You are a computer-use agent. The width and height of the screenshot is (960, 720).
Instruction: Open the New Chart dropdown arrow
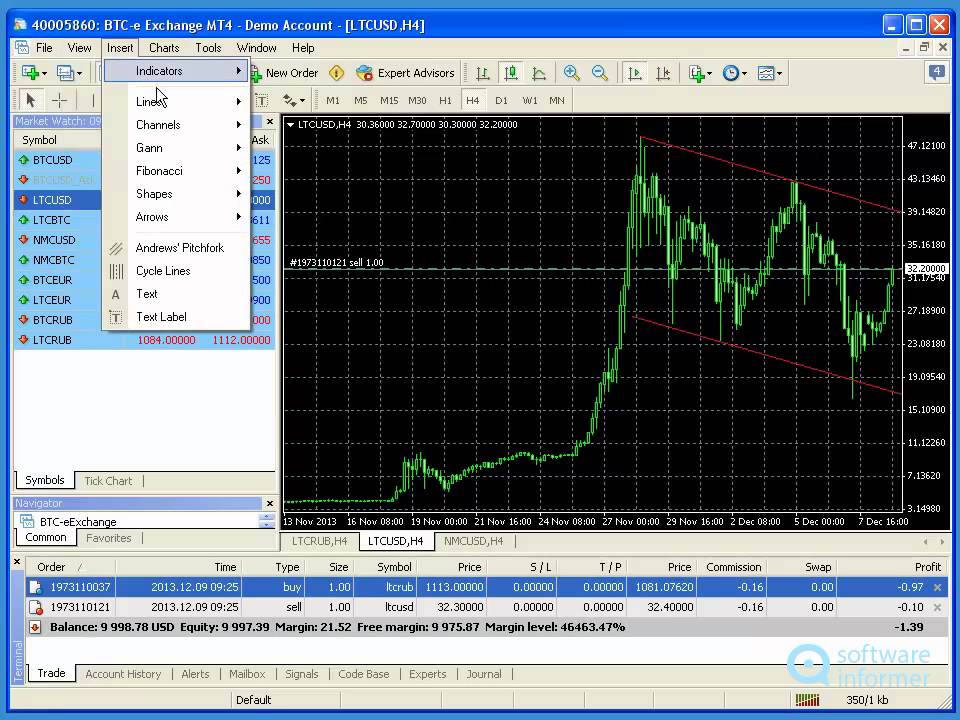pos(44,73)
